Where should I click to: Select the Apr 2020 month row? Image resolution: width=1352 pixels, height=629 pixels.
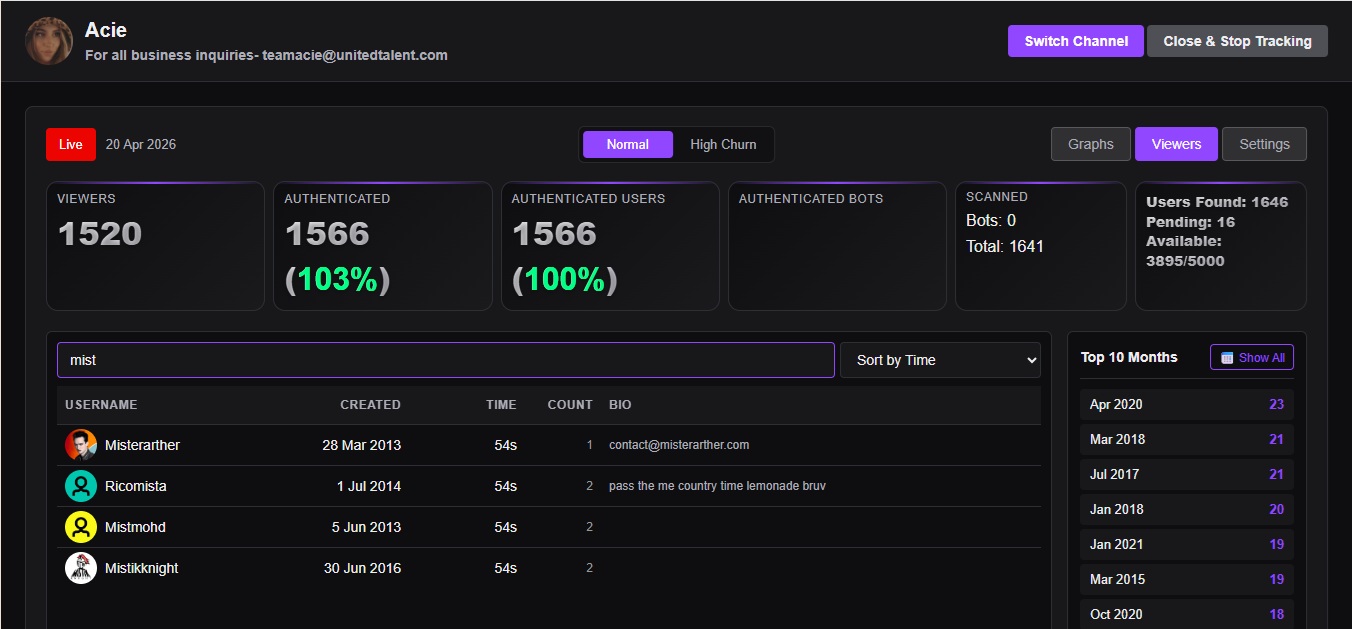[x=1187, y=404]
